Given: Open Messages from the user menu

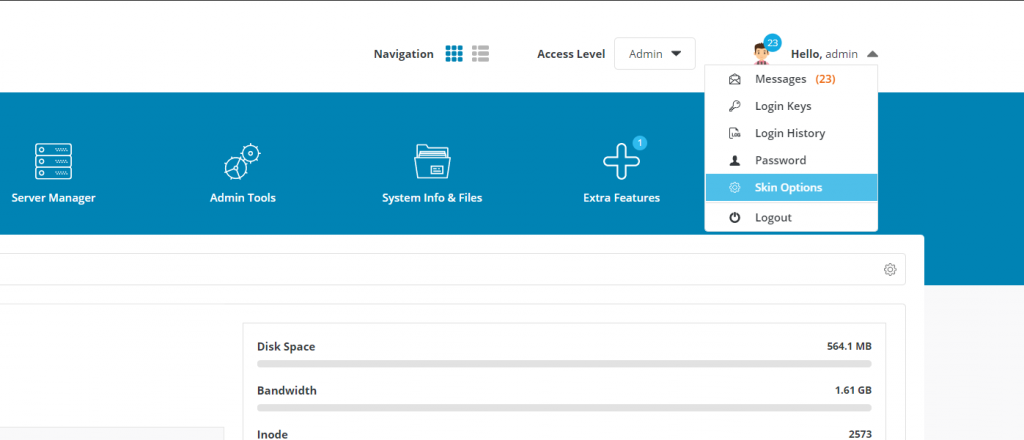Looking at the screenshot, I should point(791,80).
